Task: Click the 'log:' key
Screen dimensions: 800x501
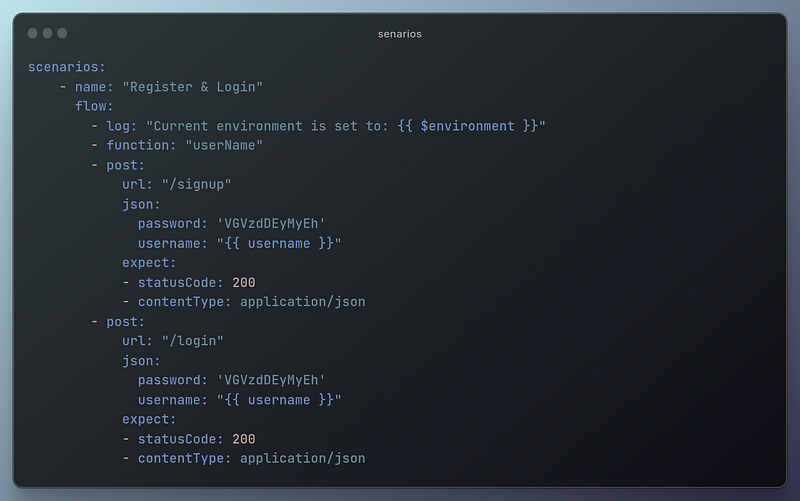Action: (x=121, y=126)
